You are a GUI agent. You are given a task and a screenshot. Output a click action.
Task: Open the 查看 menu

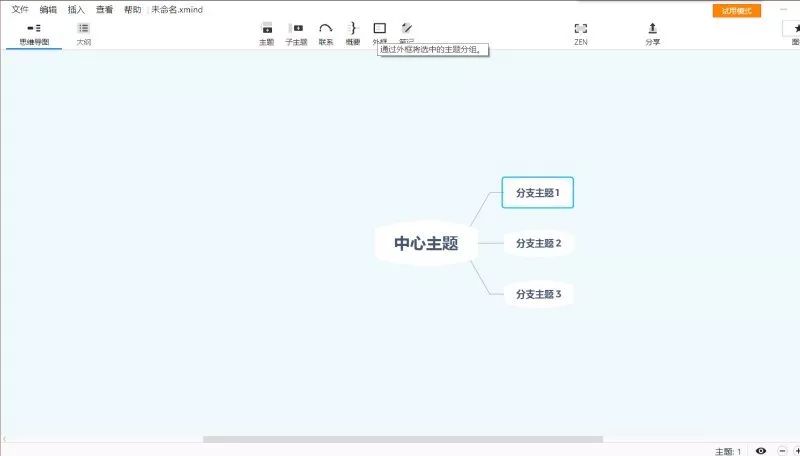coord(105,10)
